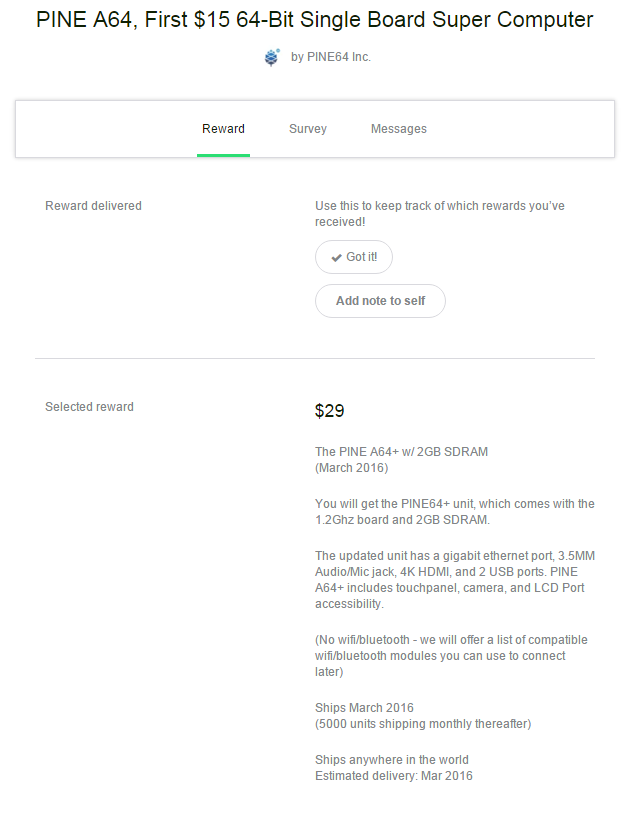Click the "PINE A64+ w/ 2GB SDRAM" reward name

pyautogui.click(x=401, y=452)
